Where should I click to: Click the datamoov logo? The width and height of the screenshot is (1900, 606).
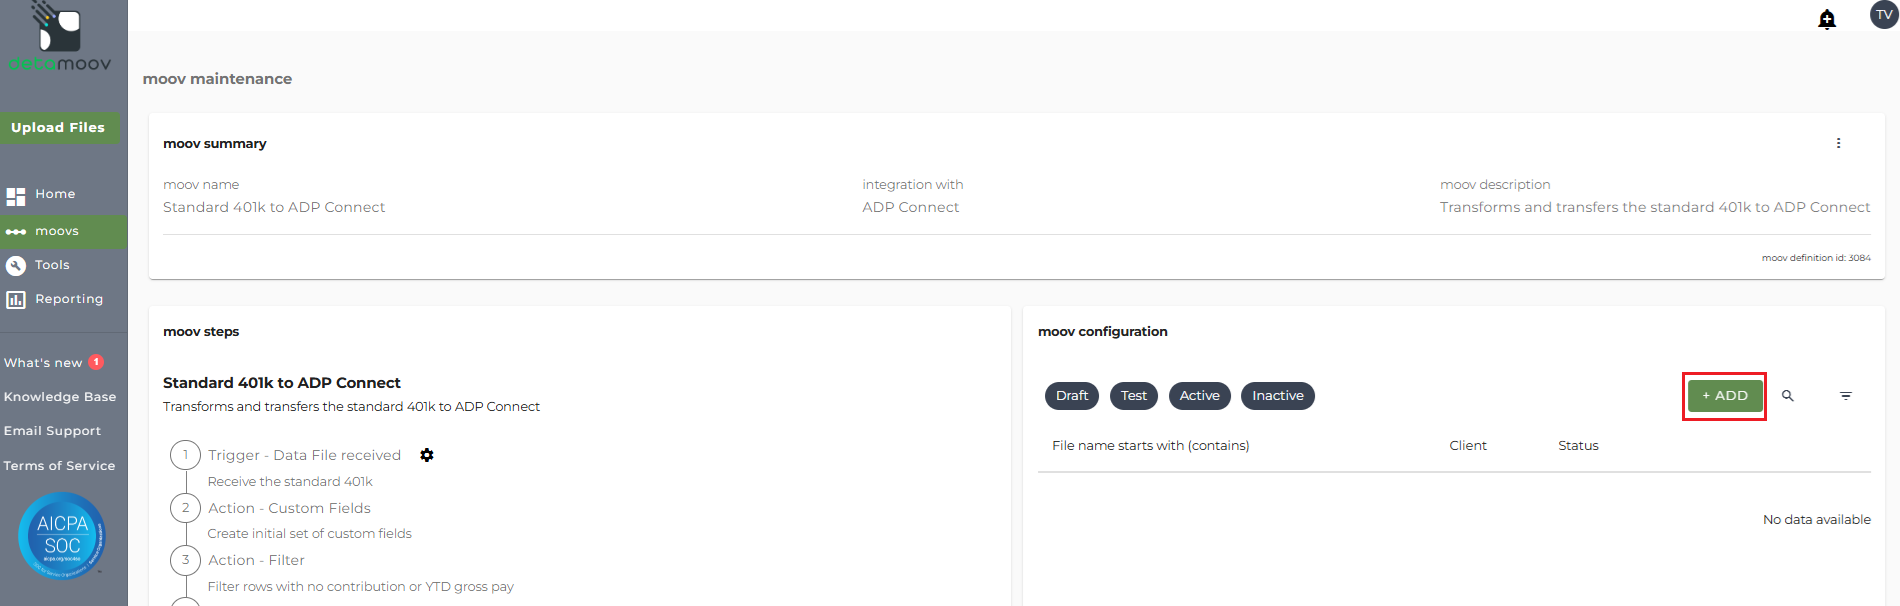[x=60, y=38]
